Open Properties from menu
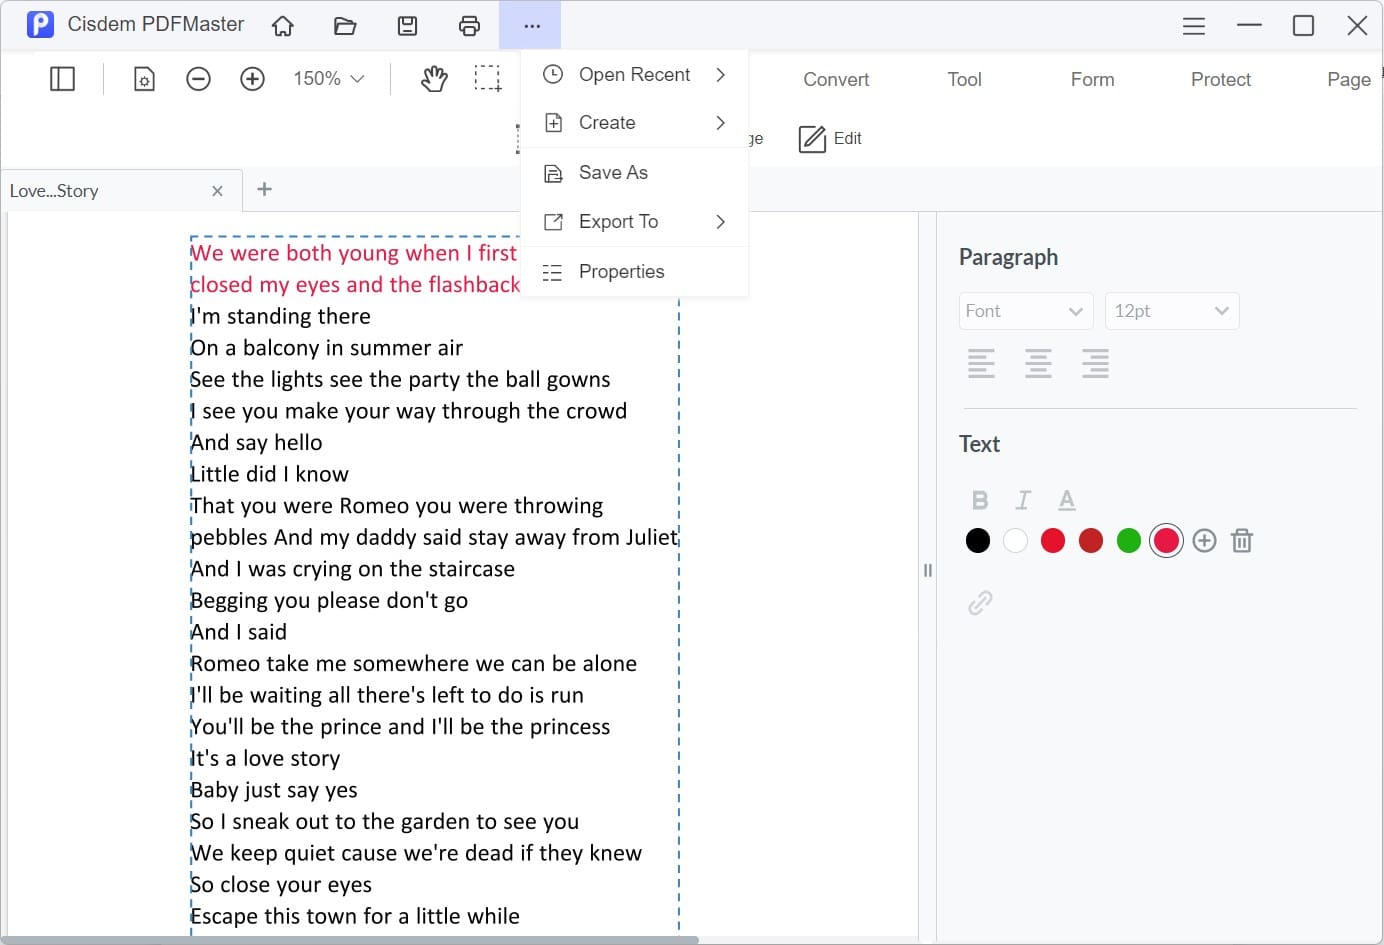The height and width of the screenshot is (945, 1384). [634, 272]
